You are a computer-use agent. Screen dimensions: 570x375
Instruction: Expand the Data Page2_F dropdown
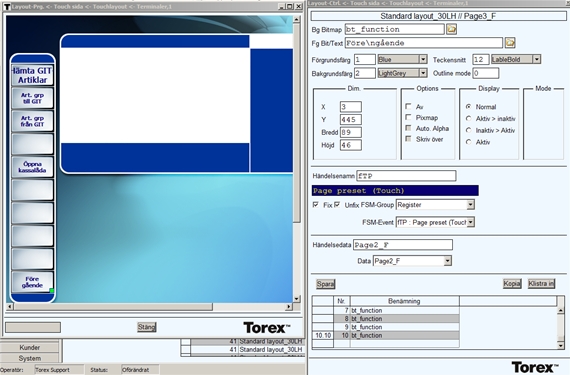tap(447, 261)
